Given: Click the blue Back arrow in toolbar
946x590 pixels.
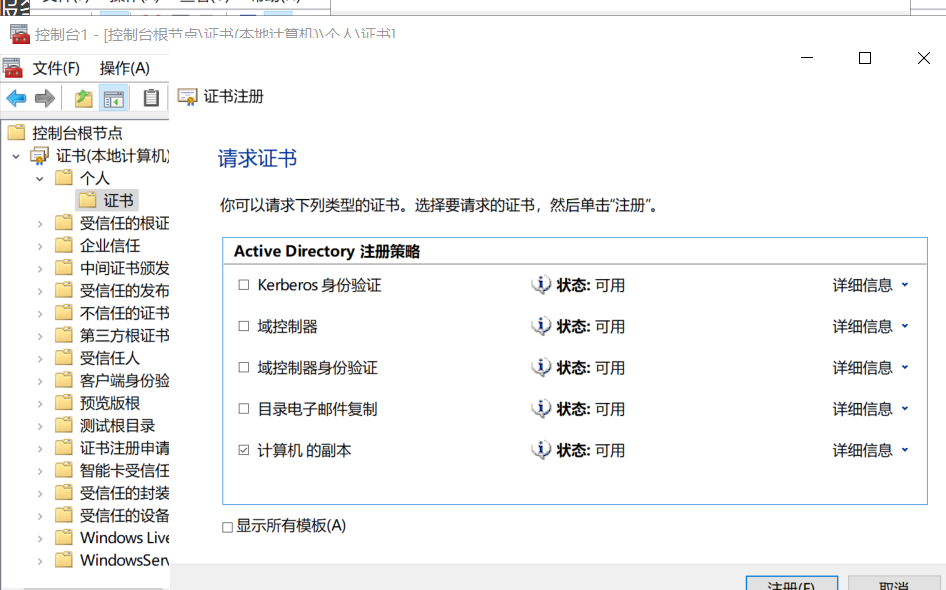Looking at the screenshot, I should pos(16,98).
